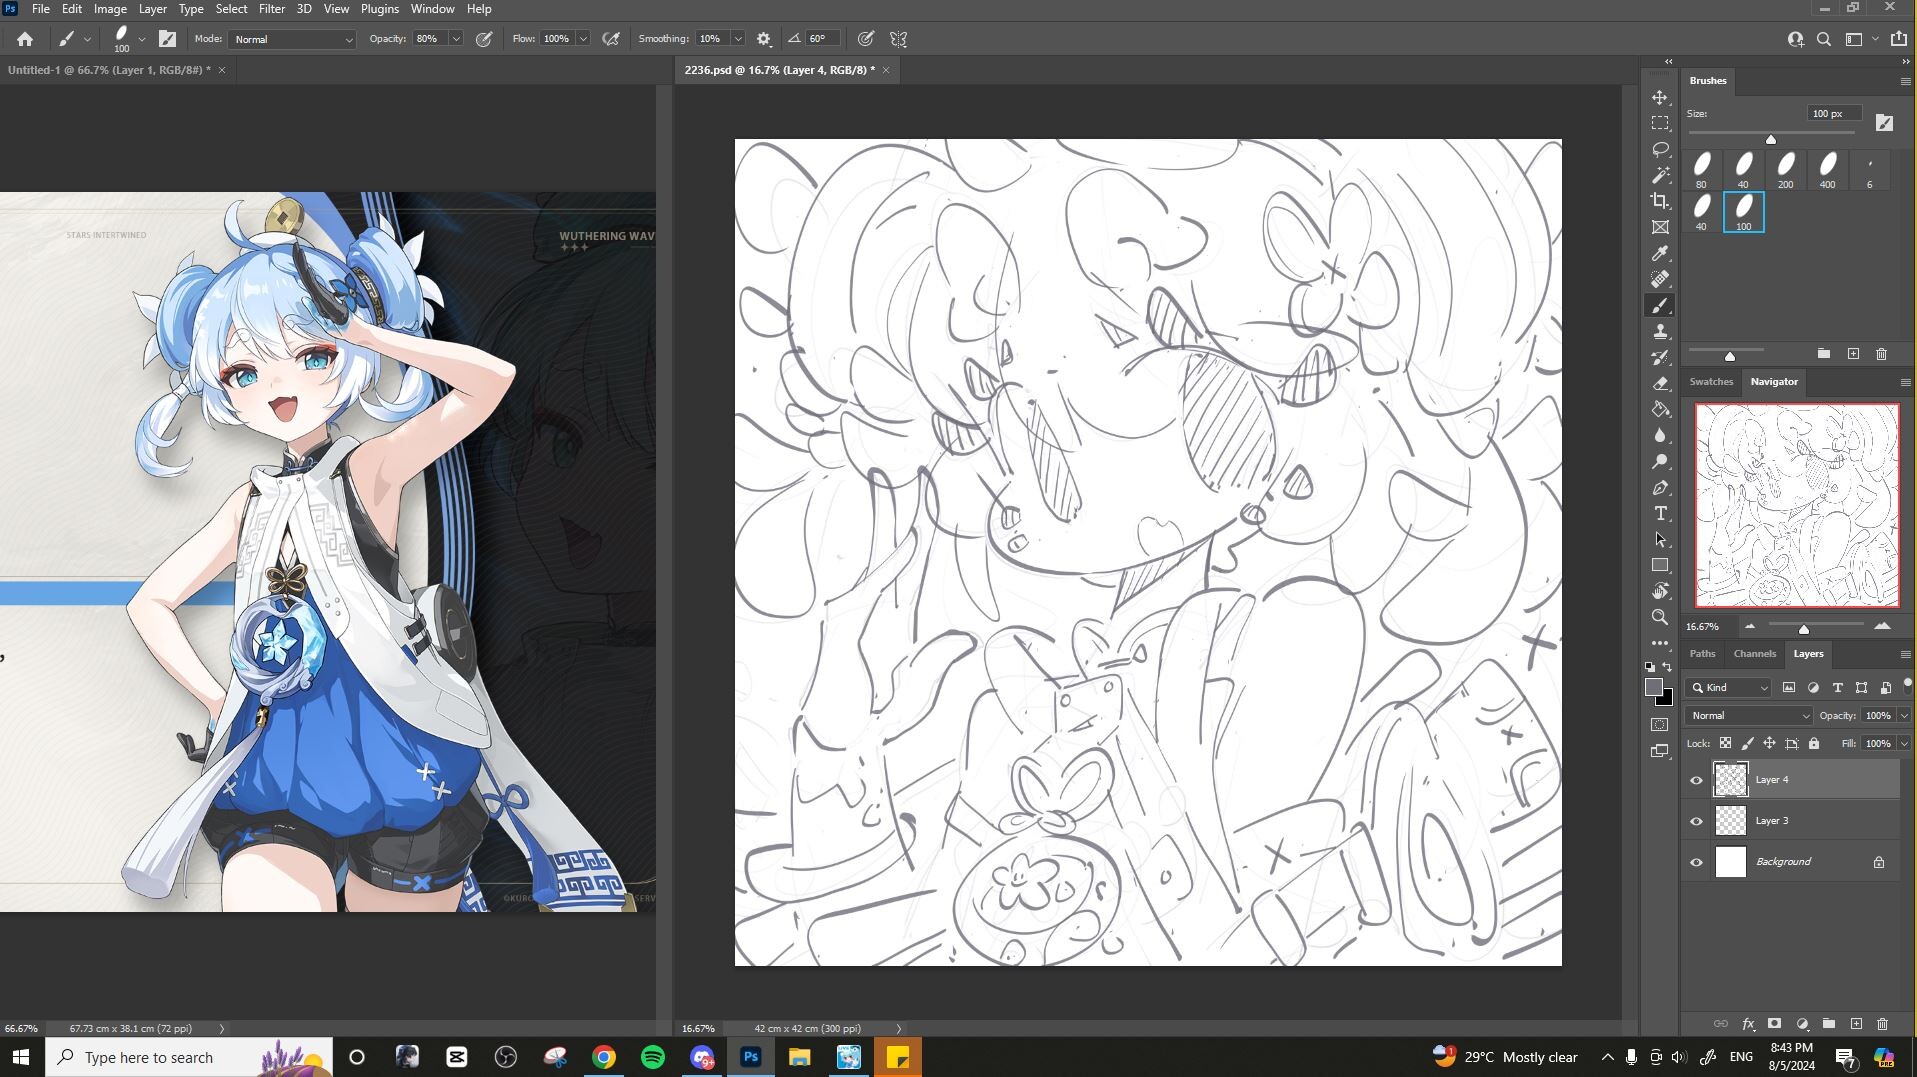This screenshot has width=1917, height=1077.
Task: Open layer style fx menu
Action: [1748, 1024]
